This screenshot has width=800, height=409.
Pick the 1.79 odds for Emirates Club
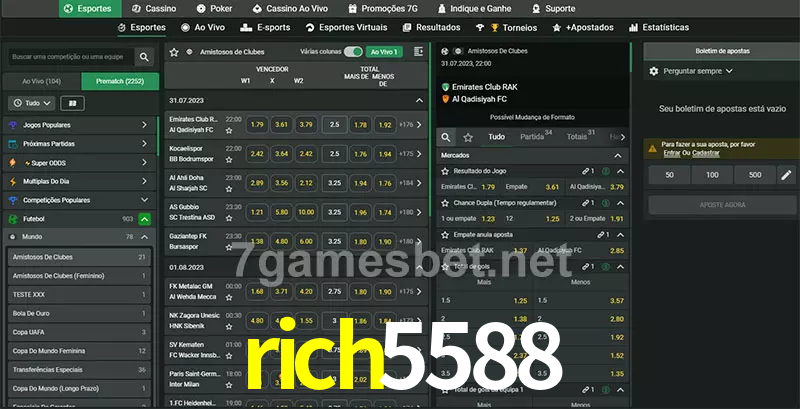click(257, 125)
